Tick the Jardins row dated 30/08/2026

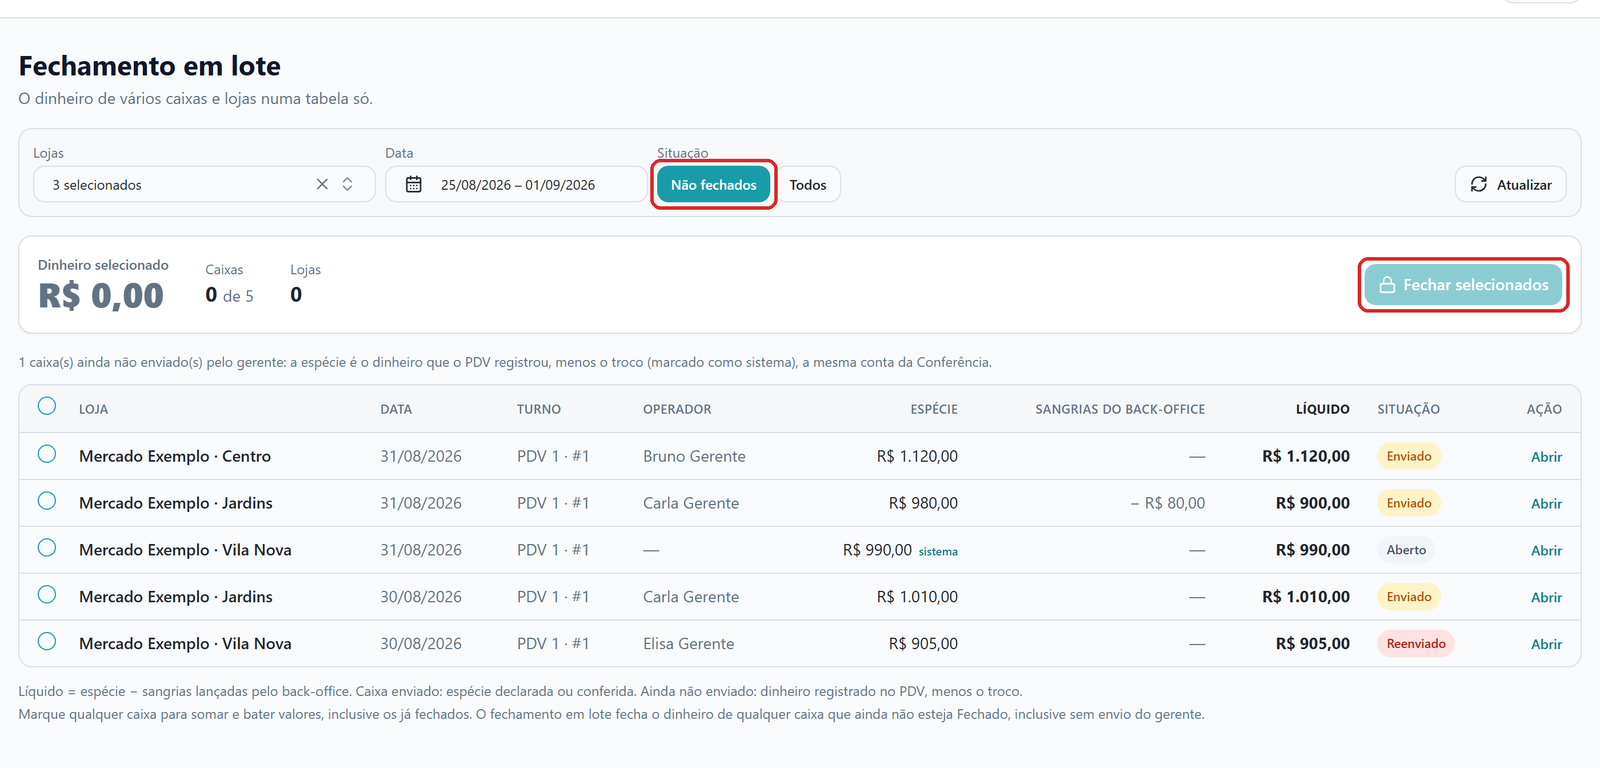pos(47,595)
